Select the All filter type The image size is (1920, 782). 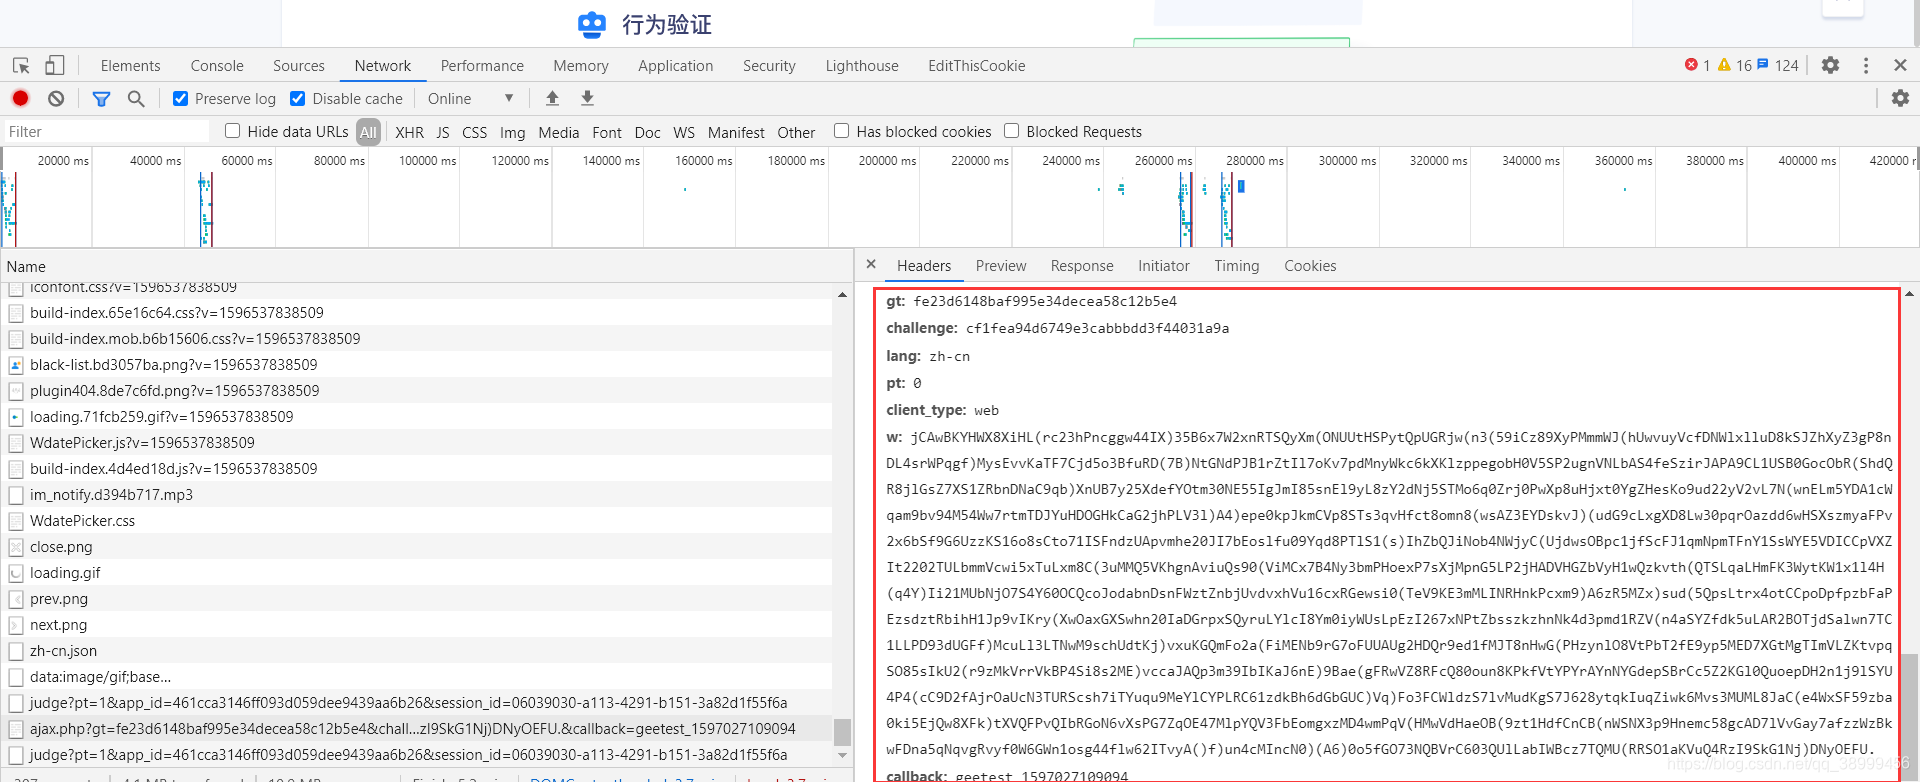tap(368, 132)
